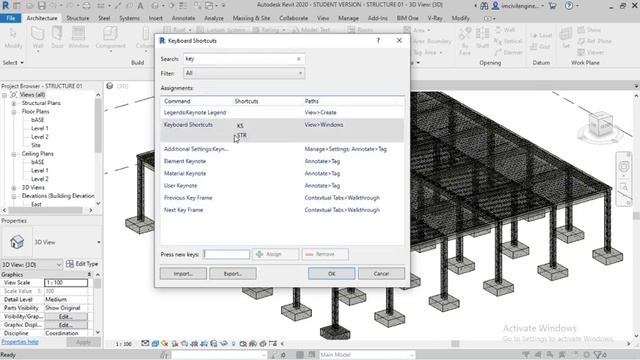
Task: Select the Next Key Frame command row
Action: (x=282, y=210)
